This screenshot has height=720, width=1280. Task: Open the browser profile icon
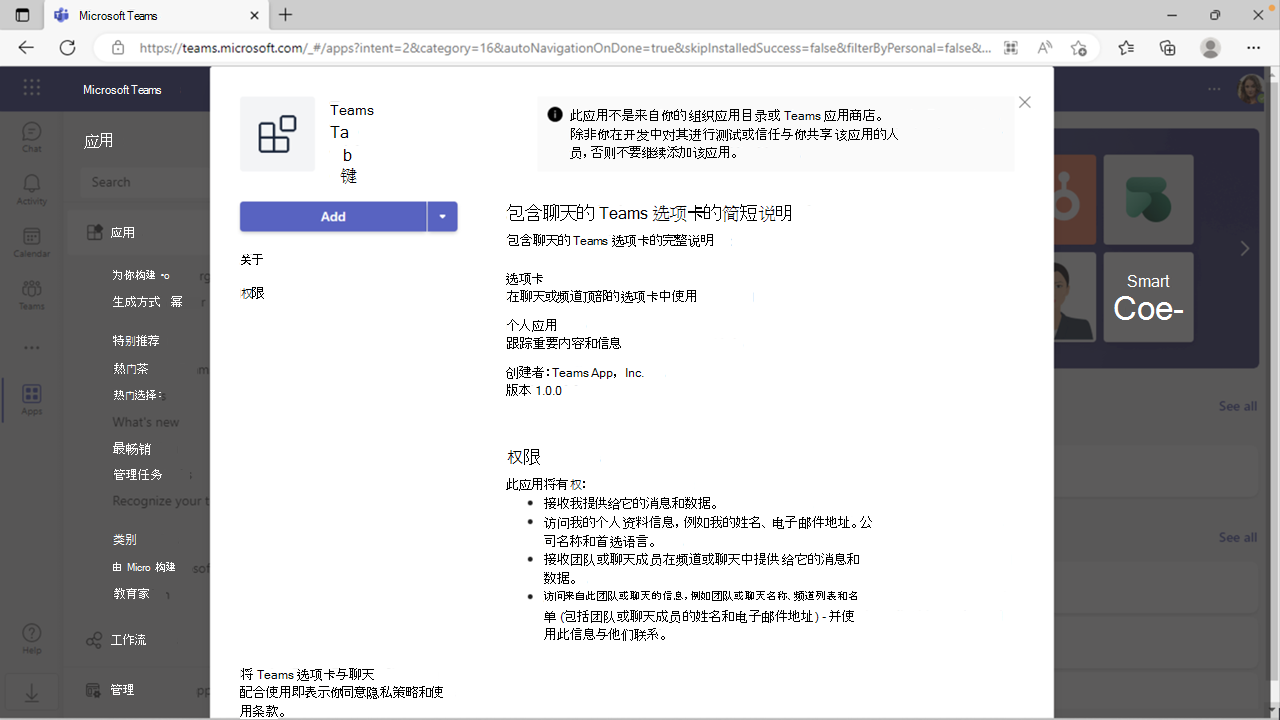point(1211,48)
